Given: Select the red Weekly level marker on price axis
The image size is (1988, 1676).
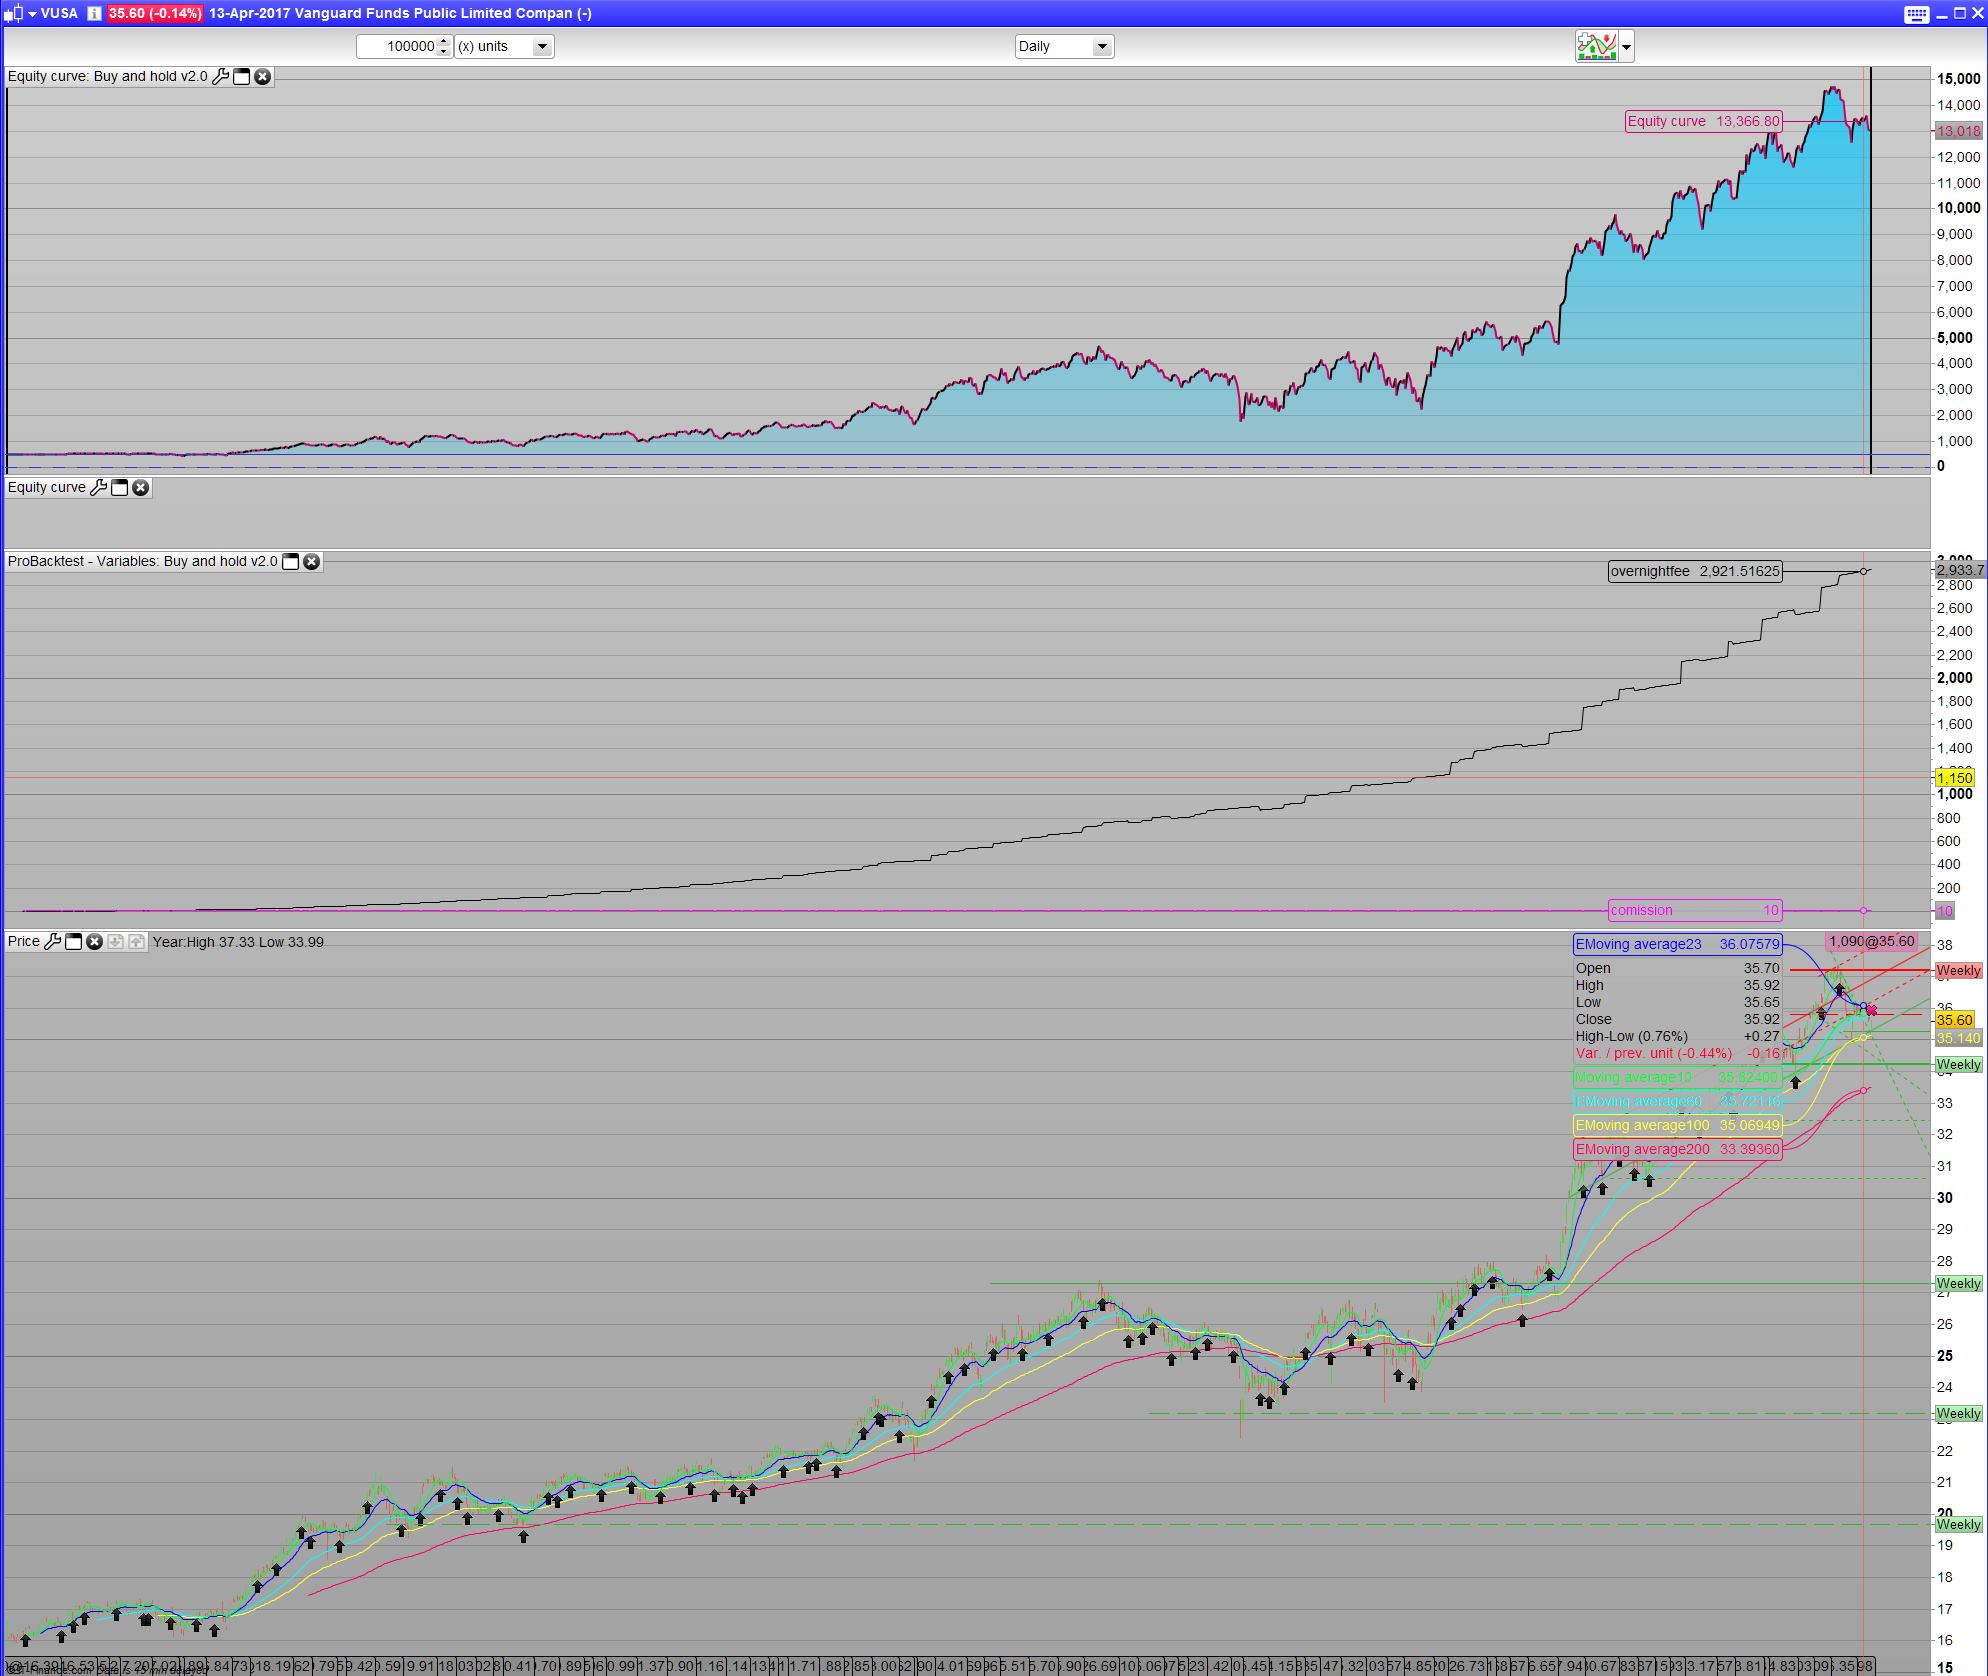Looking at the screenshot, I should click(1957, 971).
